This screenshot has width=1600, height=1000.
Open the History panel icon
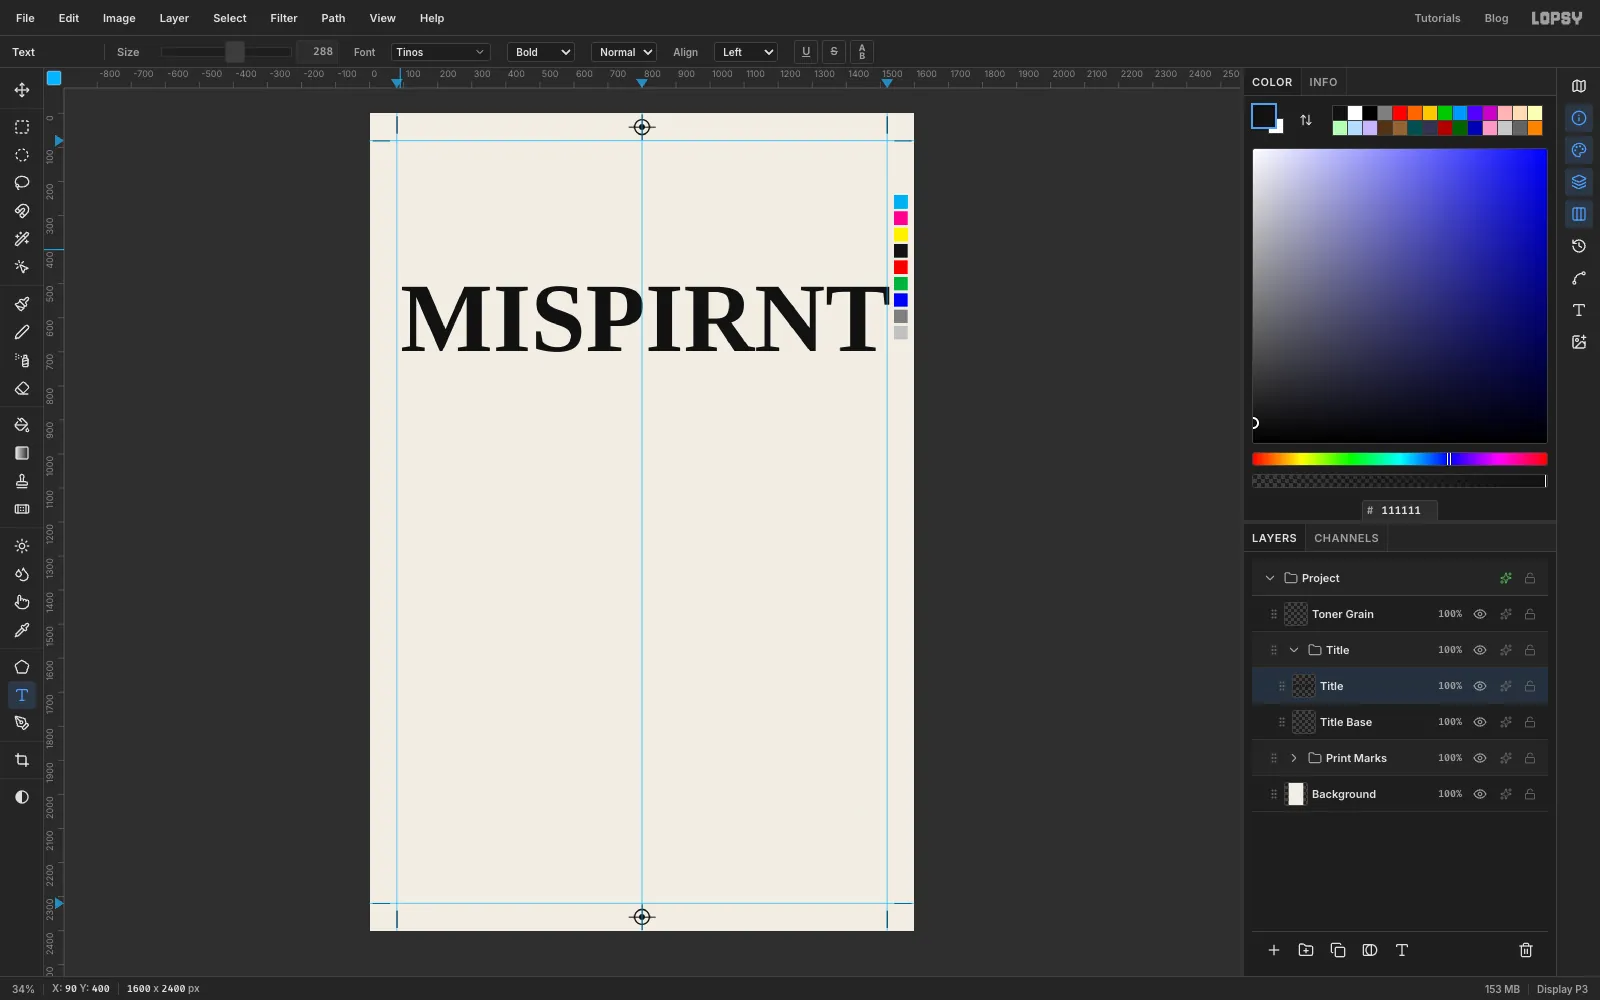pos(1579,246)
